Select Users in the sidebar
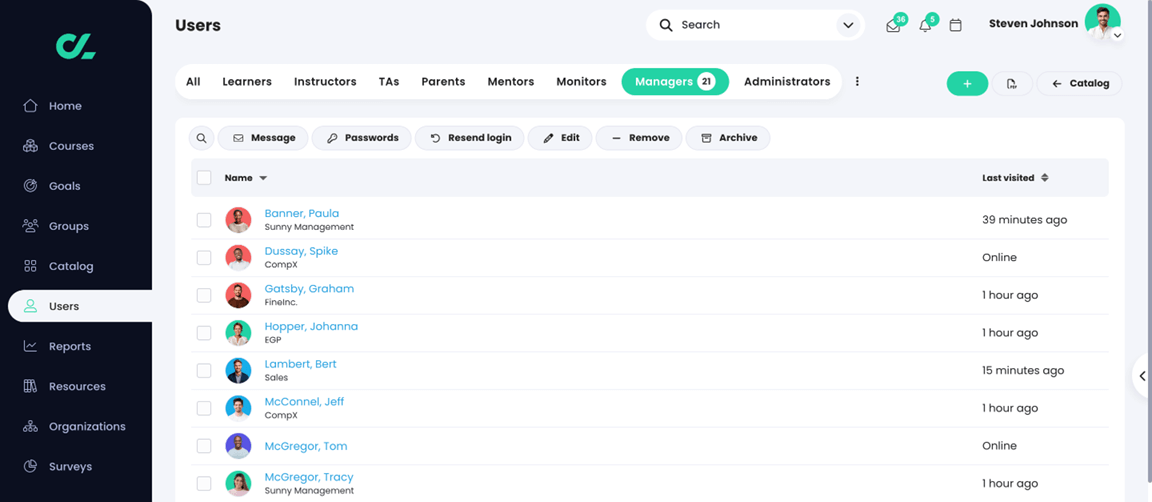 pos(80,306)
